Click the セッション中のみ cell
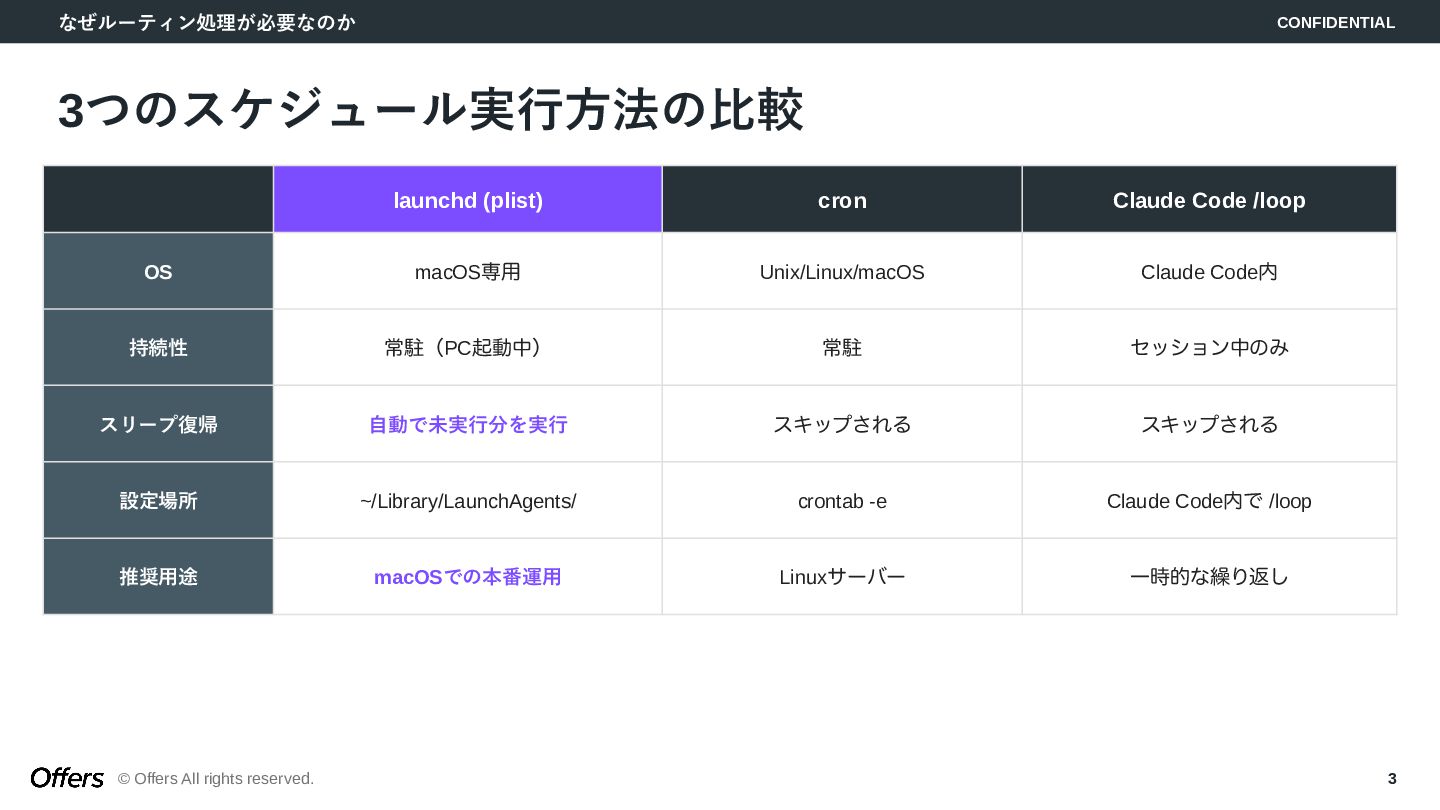The height and width of the screenshot is (810, 1440). pyautogui.click(x=1209, y=348)
